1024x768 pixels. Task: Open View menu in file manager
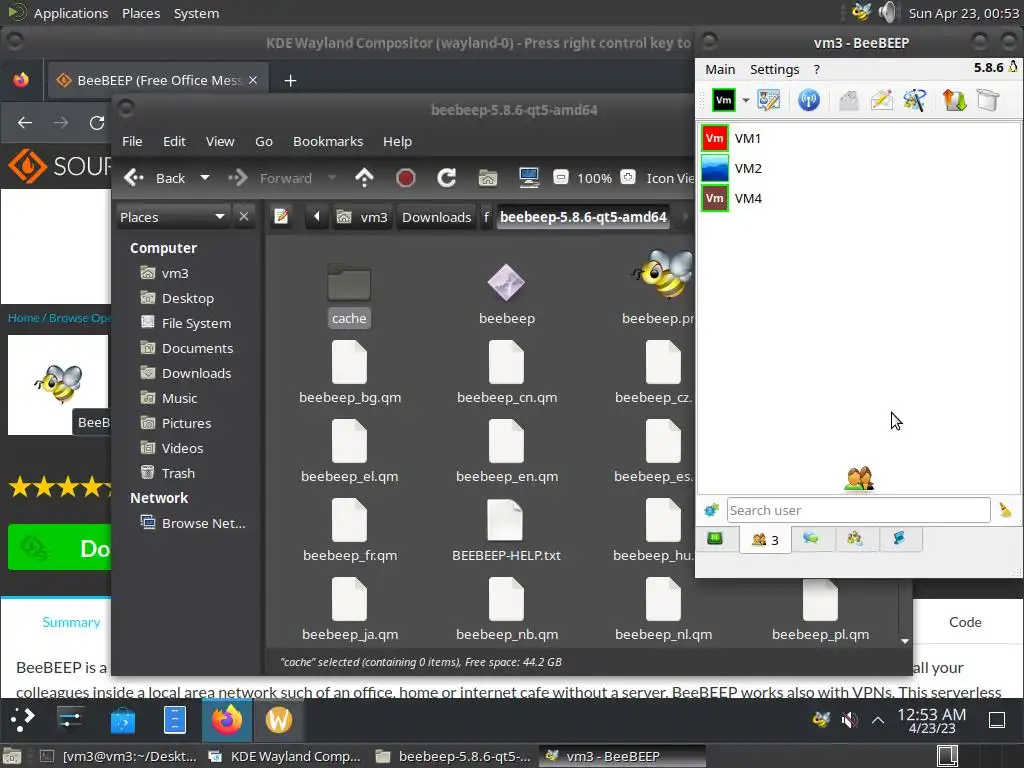(220, 141)
